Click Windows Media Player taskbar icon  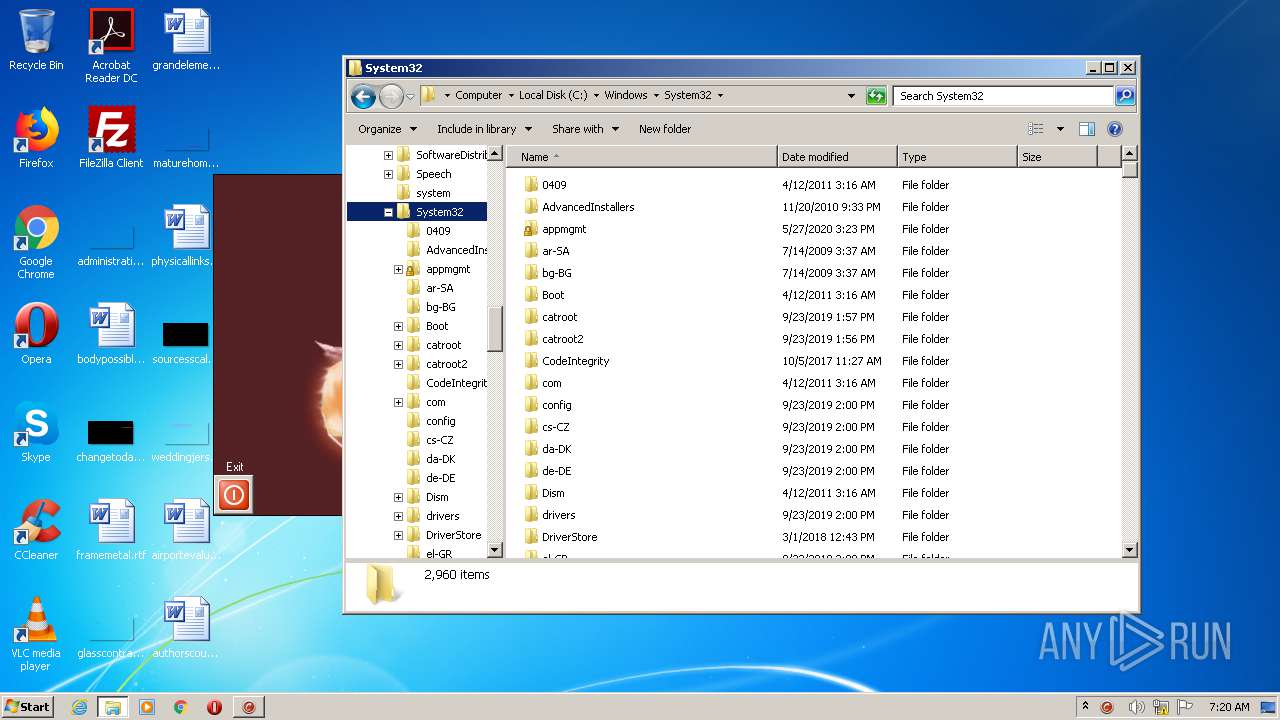147,707
